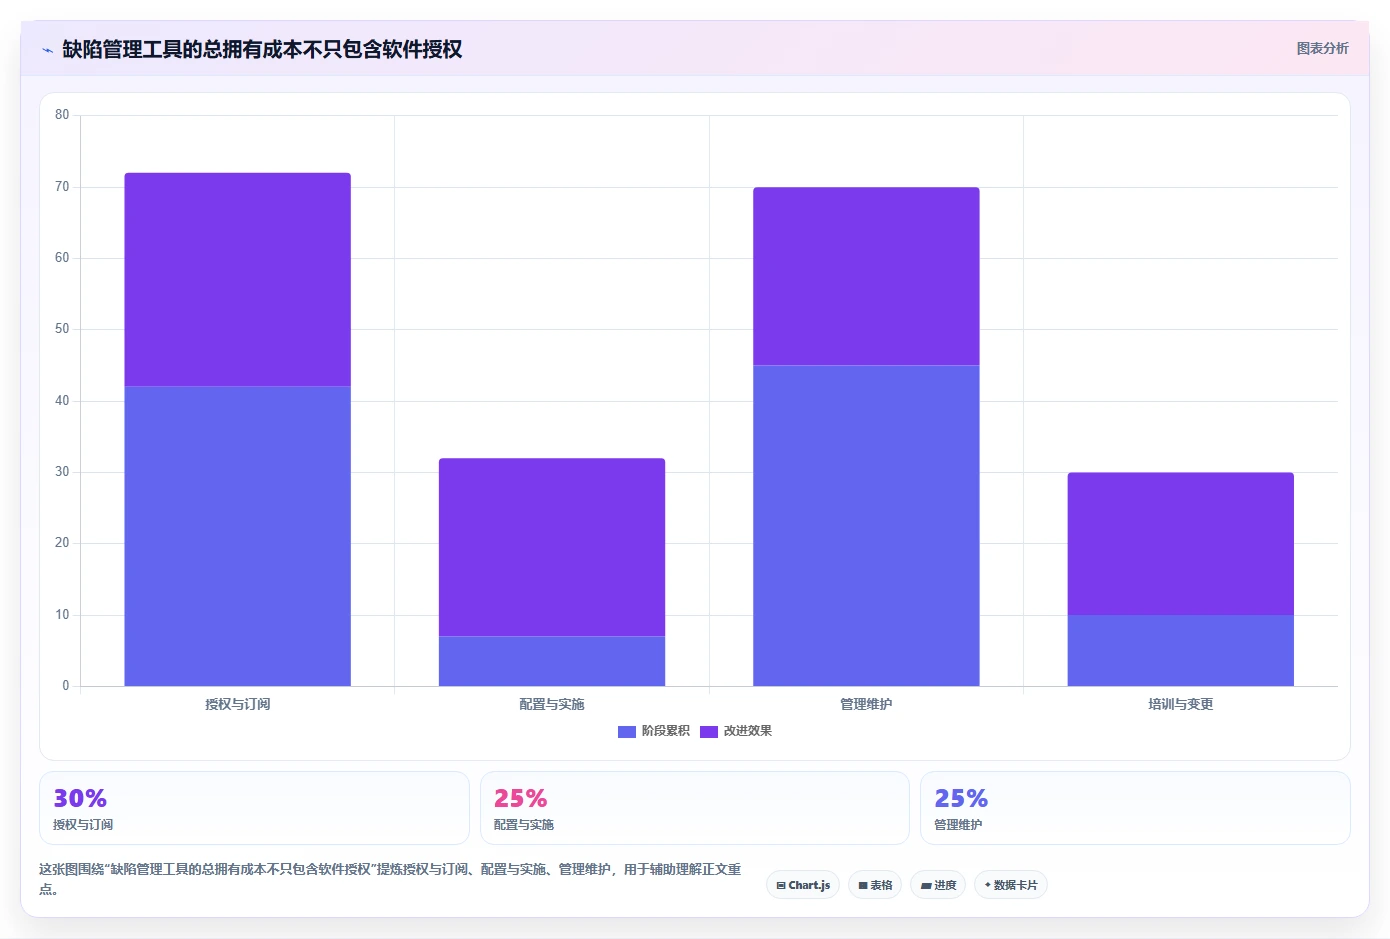Click the purple segment of 培训与变更 bar
1390x939 pixels.
[1181, 543]
